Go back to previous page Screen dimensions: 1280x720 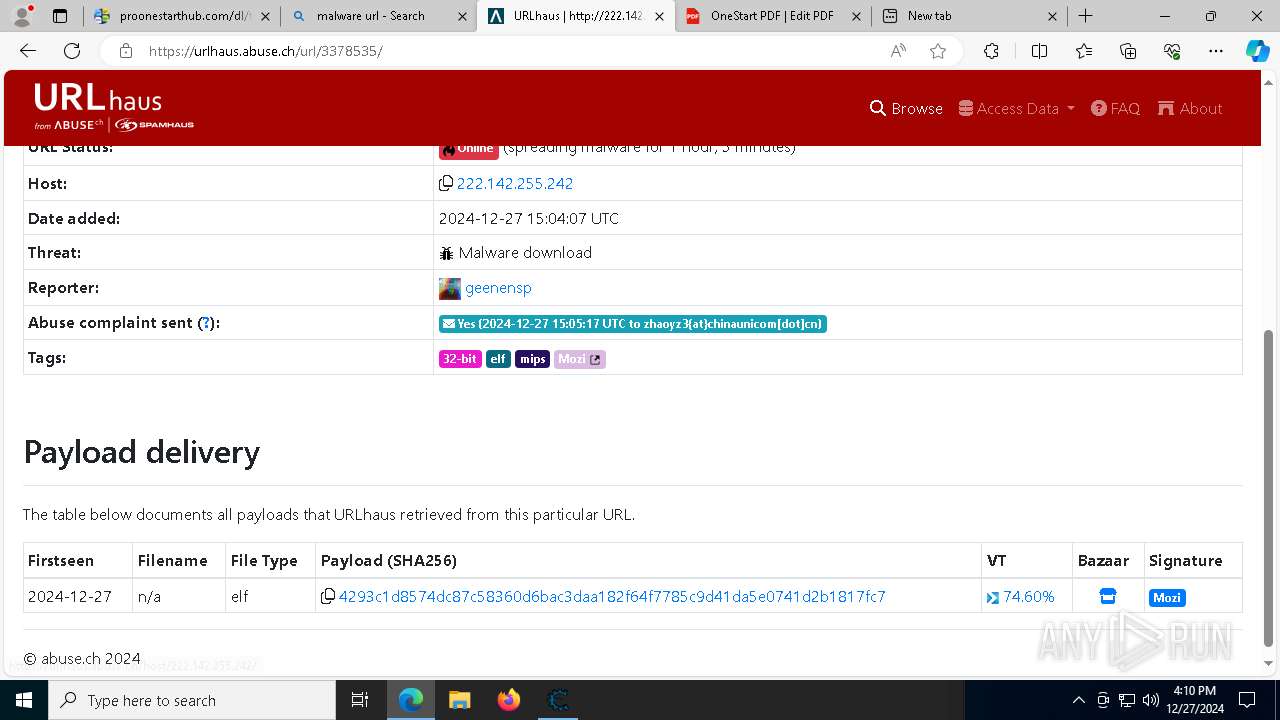tap(28, 51)
